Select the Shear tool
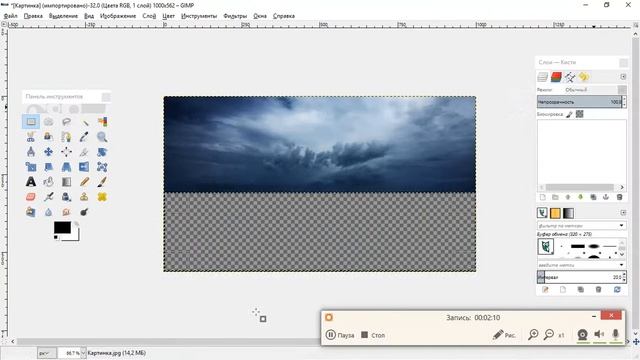Image resolution: width=640 pixels, height=360 pixels. [49, 167]
